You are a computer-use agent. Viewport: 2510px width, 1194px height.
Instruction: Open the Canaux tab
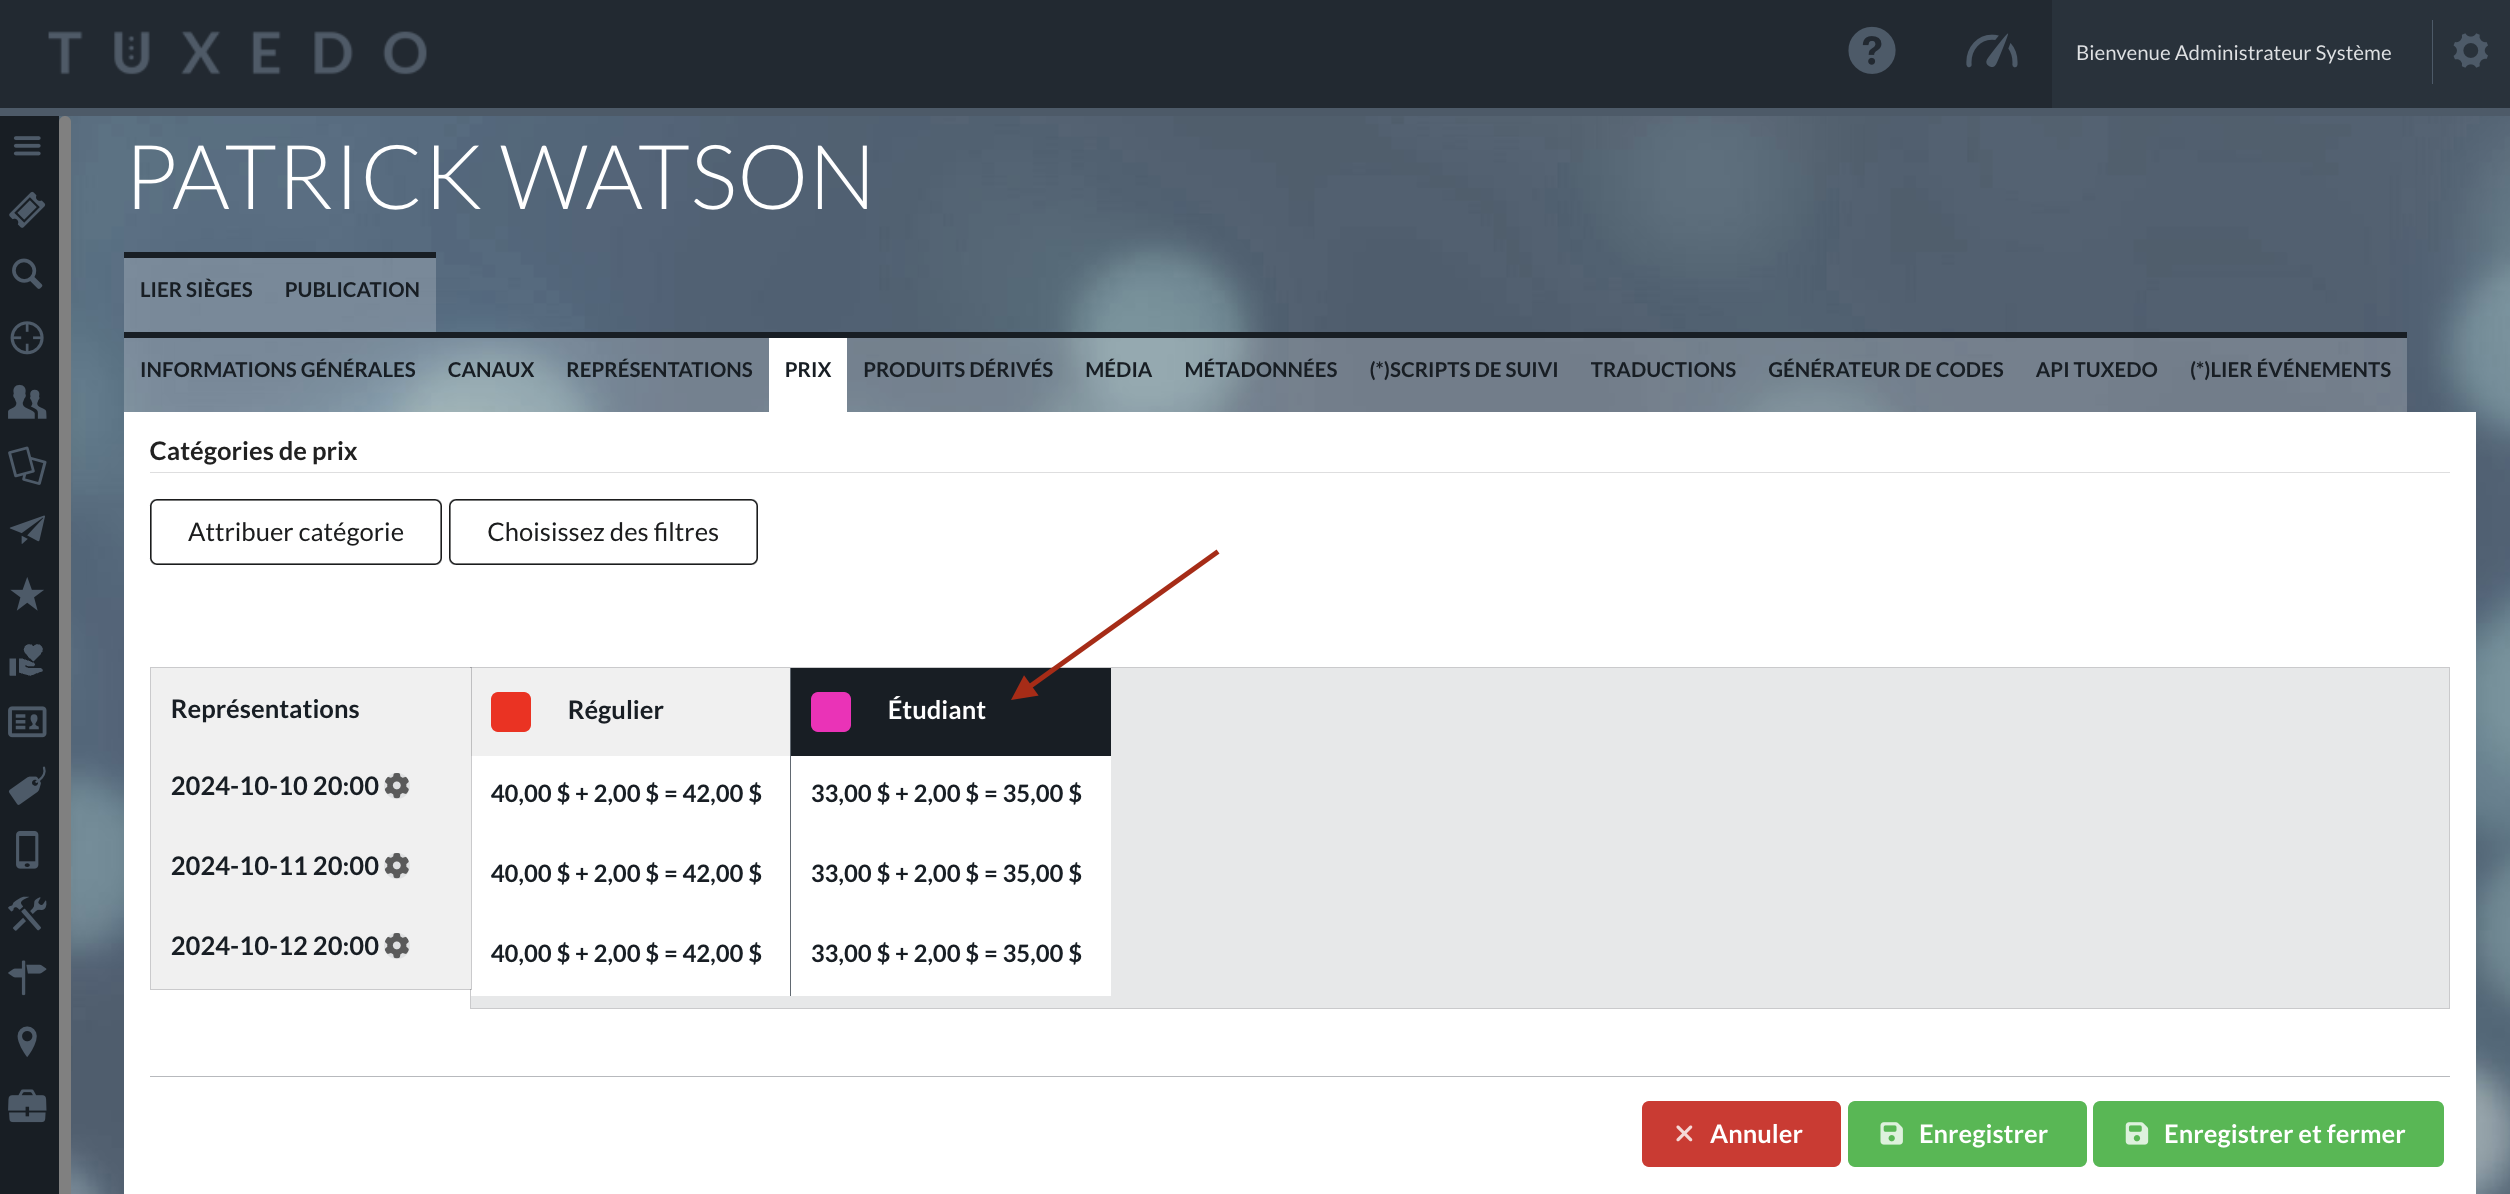[x=490, y=370]
